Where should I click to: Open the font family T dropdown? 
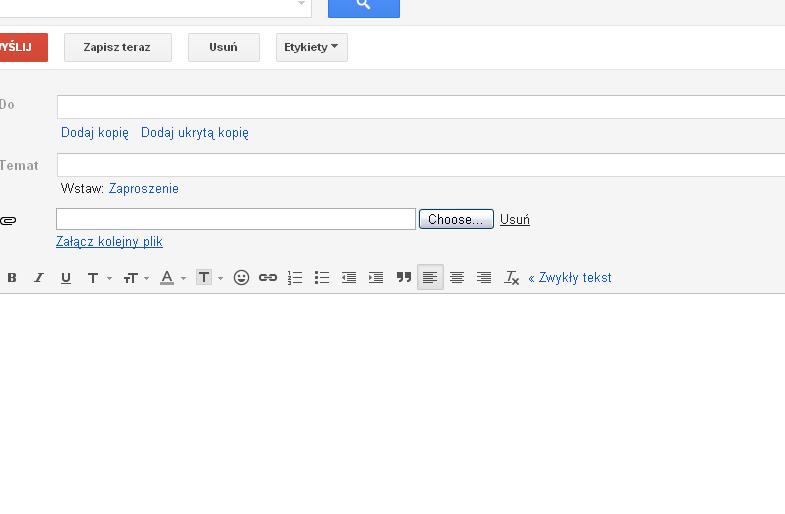pyautogui.click(x=99, y=278)
